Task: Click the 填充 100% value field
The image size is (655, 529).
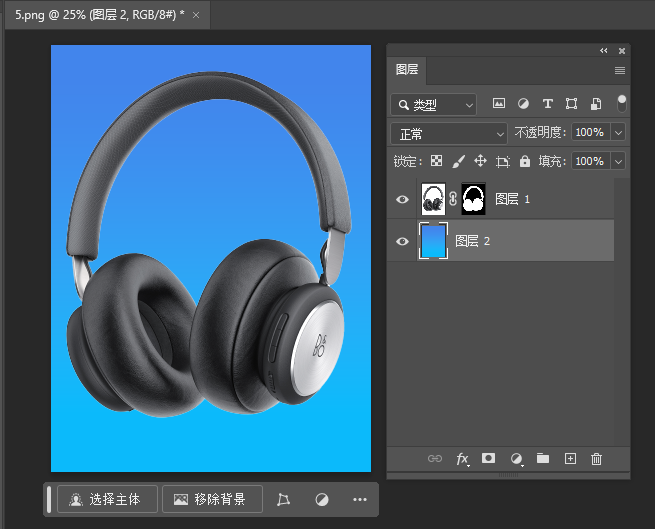Action: (590, 161)
